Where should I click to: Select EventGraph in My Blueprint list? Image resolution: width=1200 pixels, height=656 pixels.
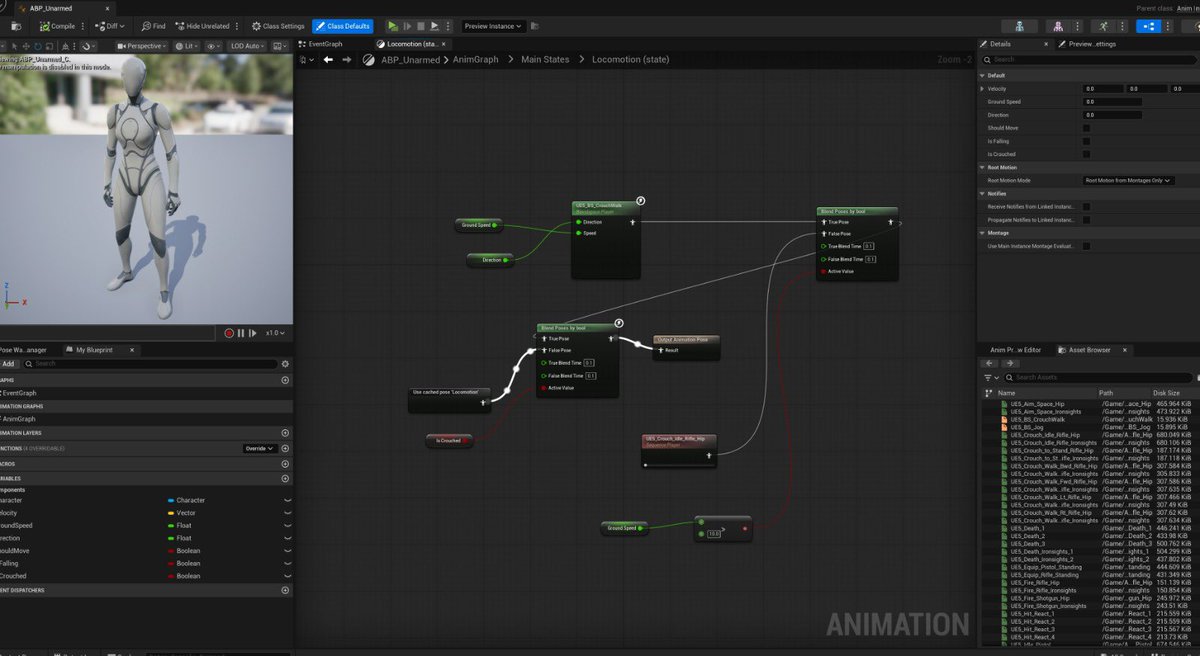coord(20,393)
